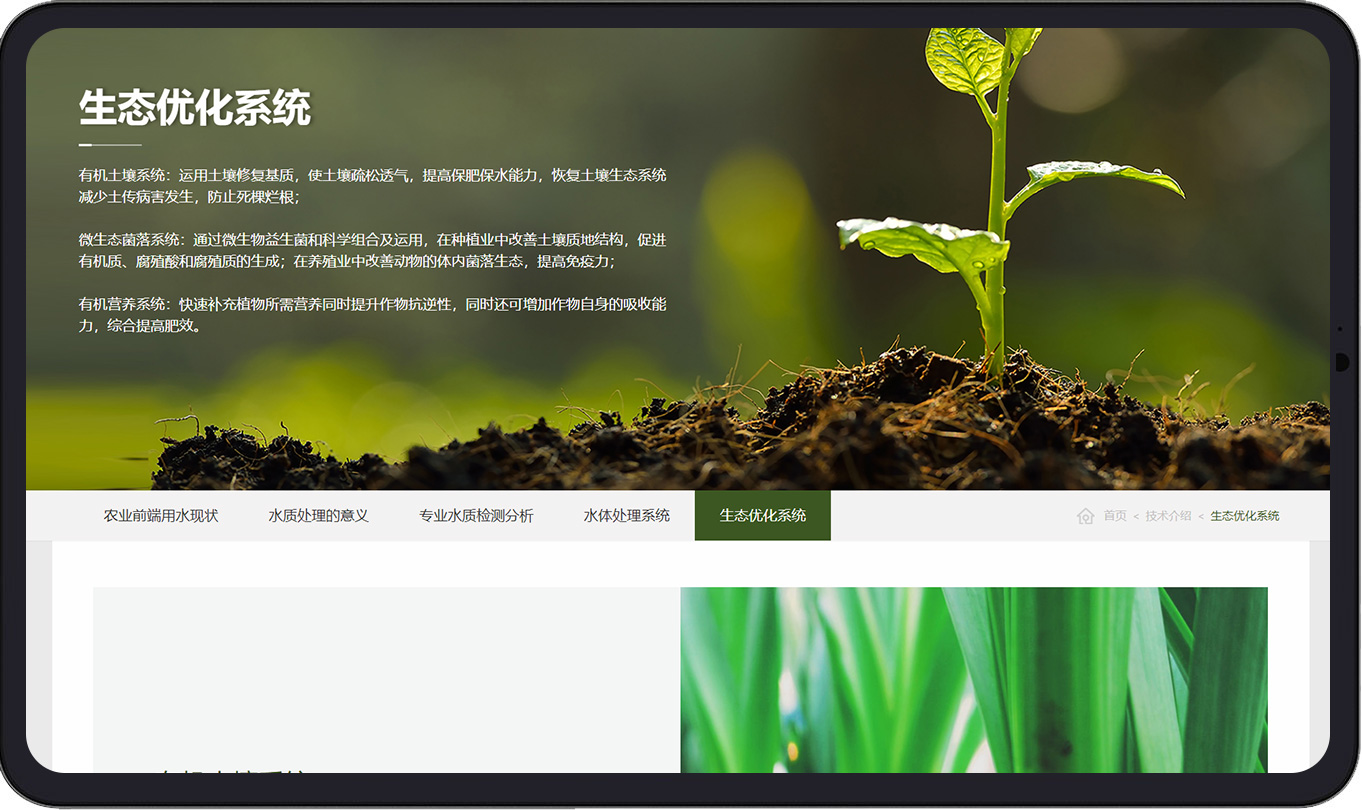1362x810 pixels.
Task: Open the 农业前端用水现状 tab
Action: coord(161,516)
